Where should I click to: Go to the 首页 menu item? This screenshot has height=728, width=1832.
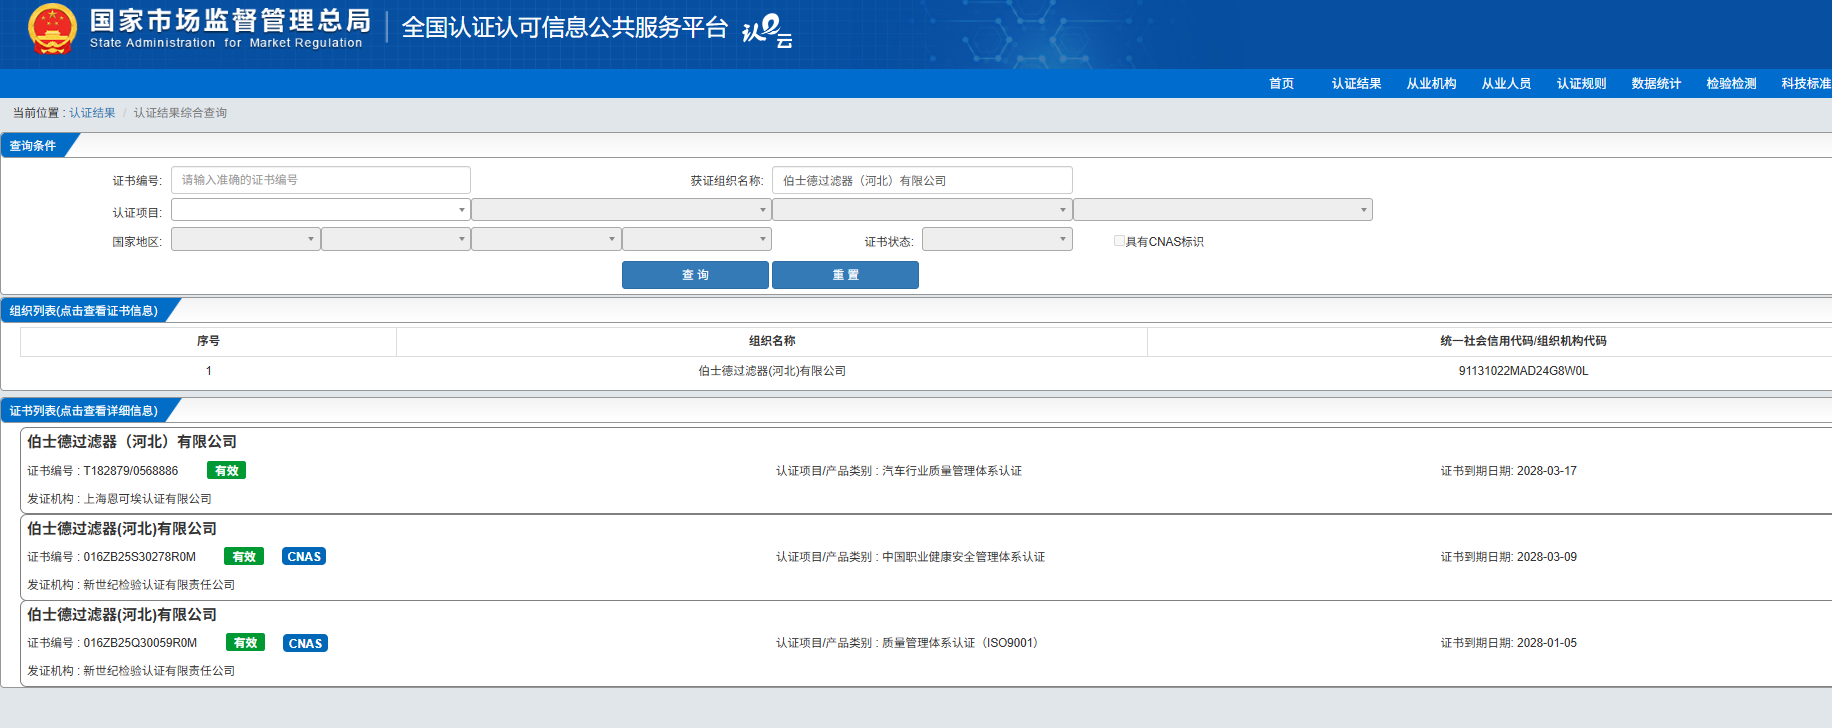pyautogui.click(x=1281, y=84)
